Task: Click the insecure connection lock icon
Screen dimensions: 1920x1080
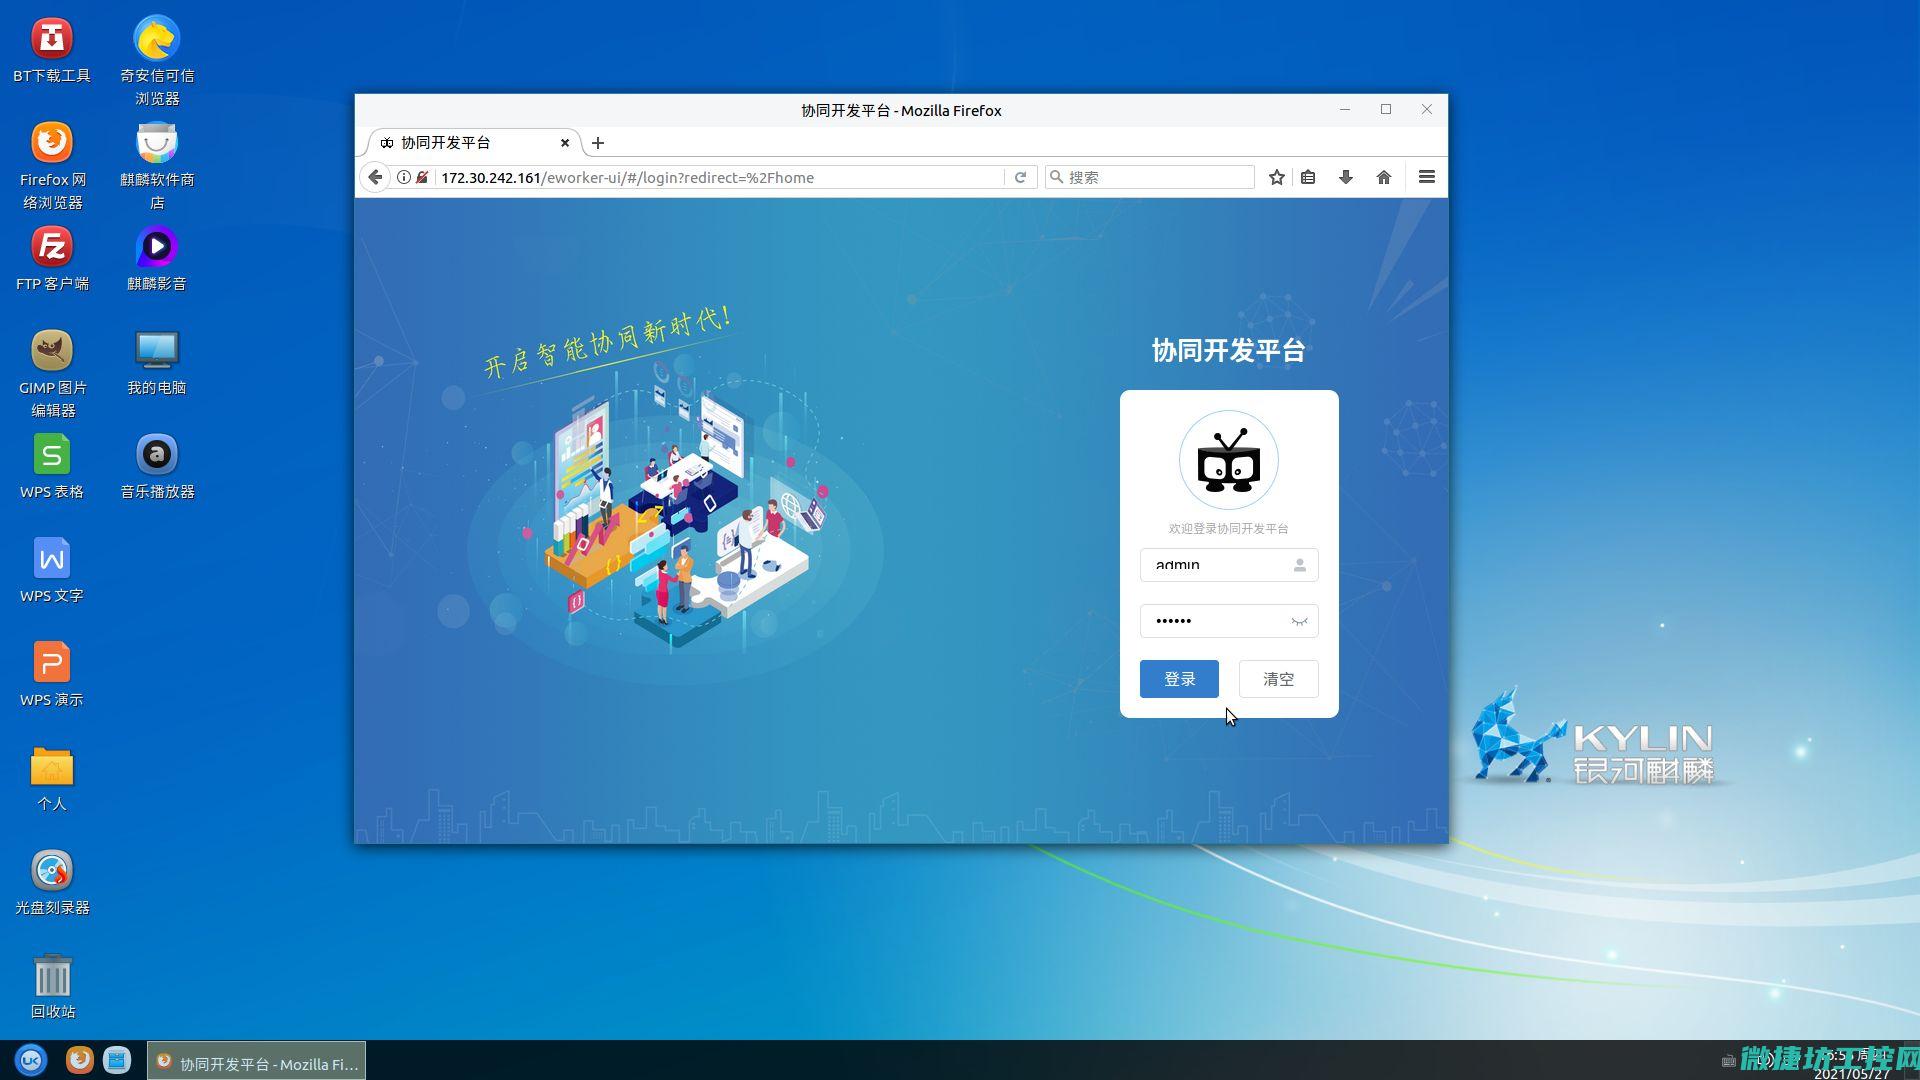Action: point(422,177)
